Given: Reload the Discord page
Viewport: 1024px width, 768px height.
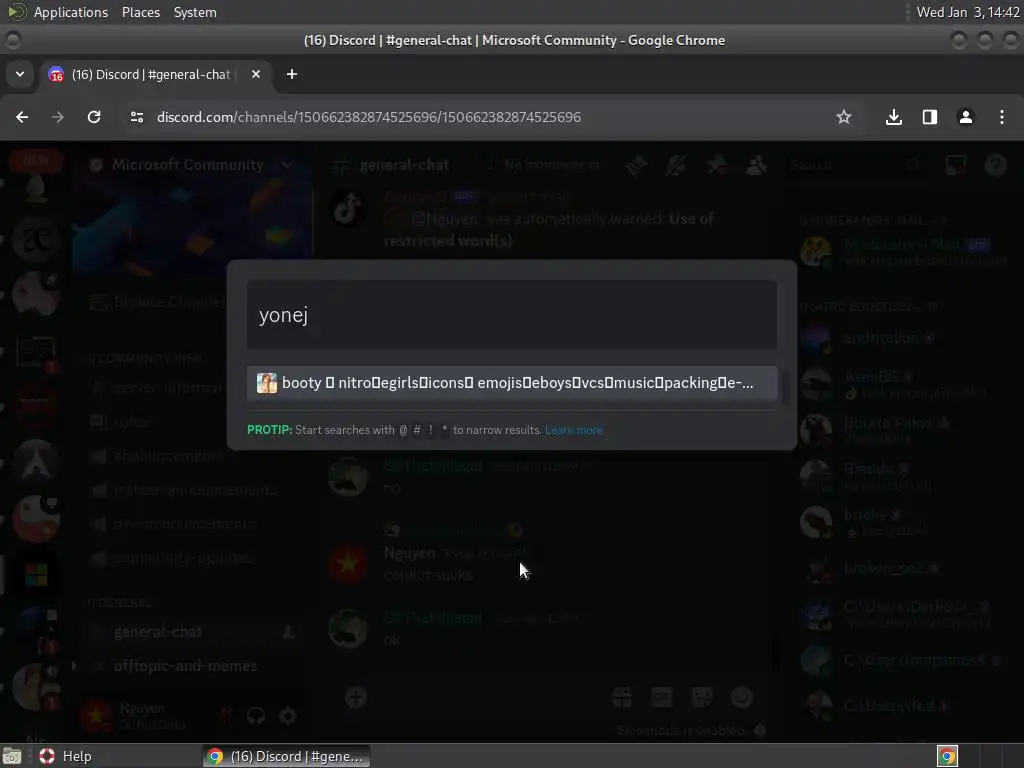Looking at the screenshot, I should pos(94,117).
